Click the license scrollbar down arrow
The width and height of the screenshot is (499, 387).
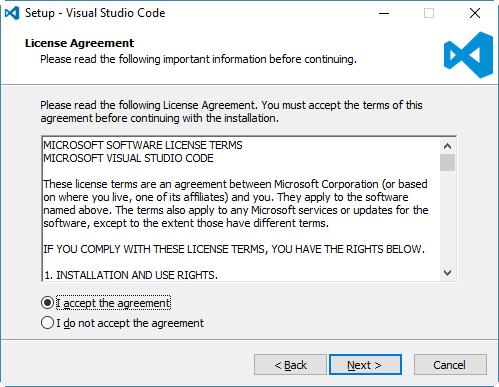(447, 273)
